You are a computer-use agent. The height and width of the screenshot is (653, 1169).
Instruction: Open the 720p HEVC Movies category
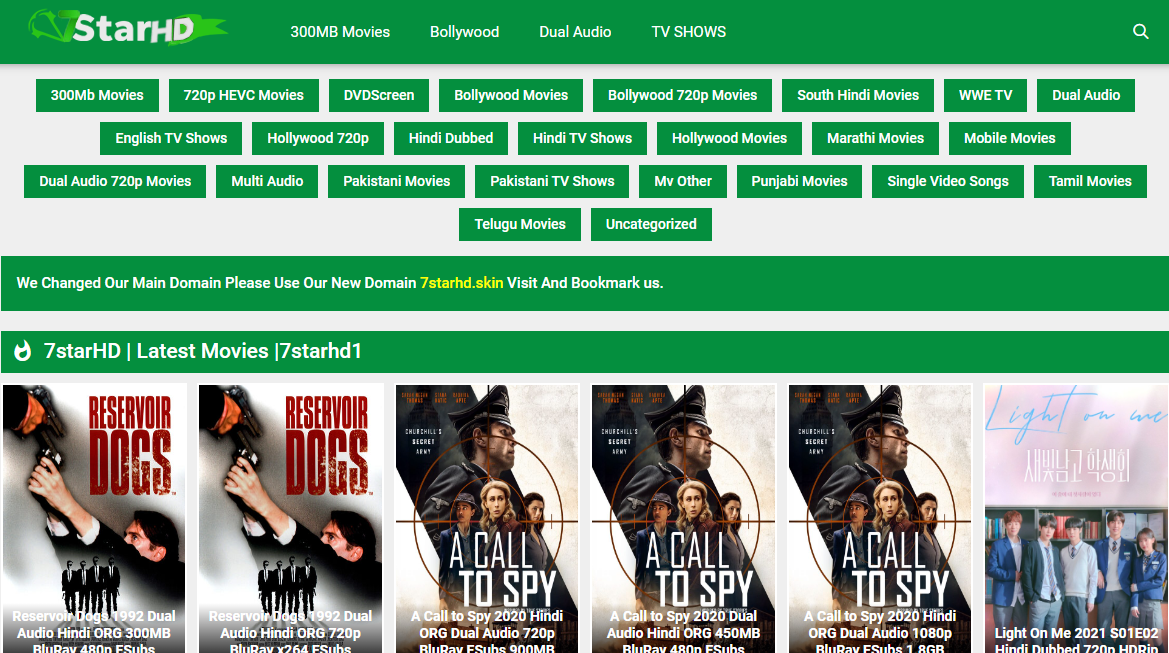point(244,95)
